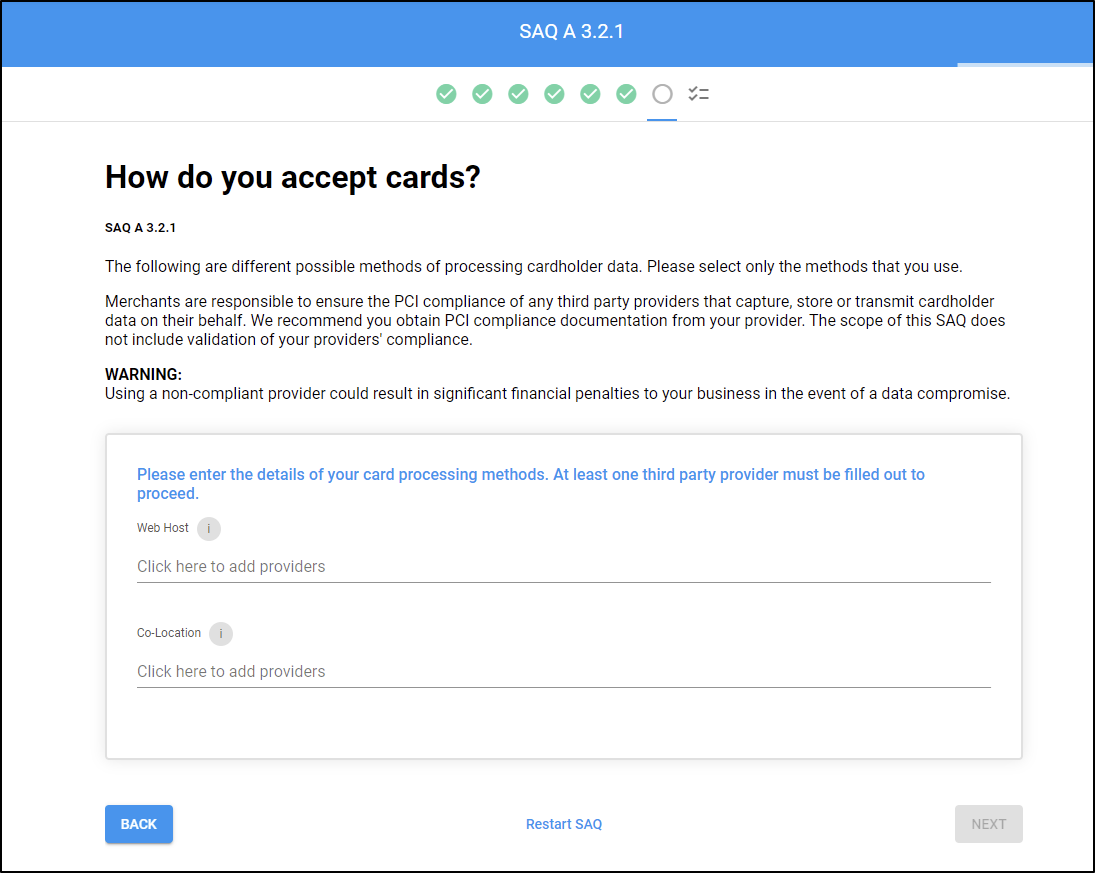Jump to the fourth completed step
The image size is (1095, 873).
point(554,94)
